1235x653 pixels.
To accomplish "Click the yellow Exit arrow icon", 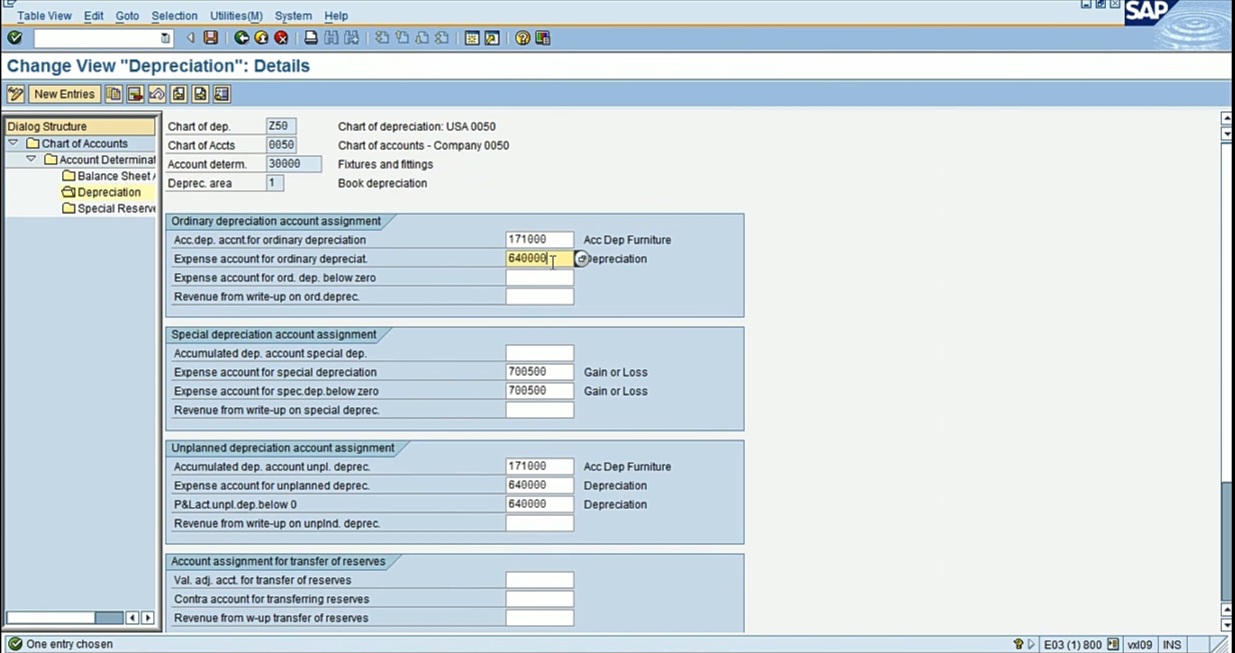I will pyautogui.click(x=261, y=38).
